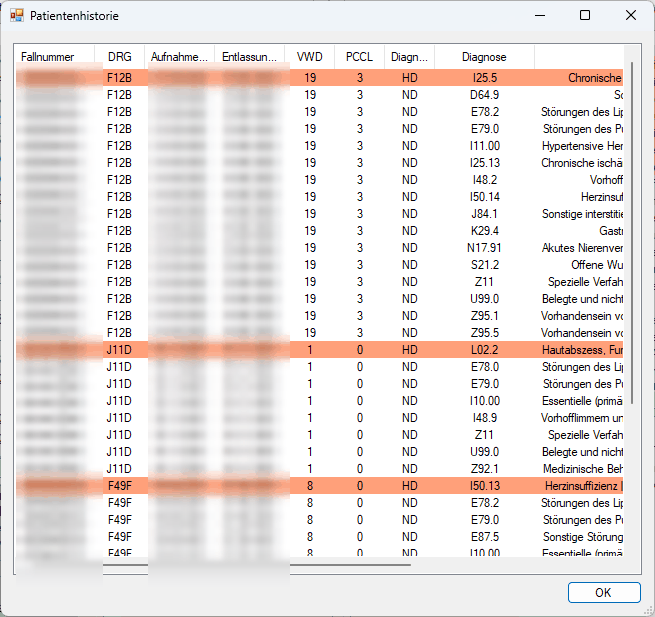Image resolution: width=655 pixels, height=617 pixels.
Task: Sort by Fallnummer column header
Action: click(x=54, y=57)
